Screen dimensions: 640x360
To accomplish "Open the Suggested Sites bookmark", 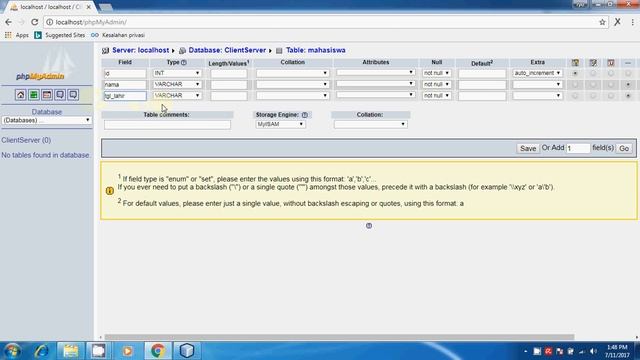I will click(x=60, y=35).
